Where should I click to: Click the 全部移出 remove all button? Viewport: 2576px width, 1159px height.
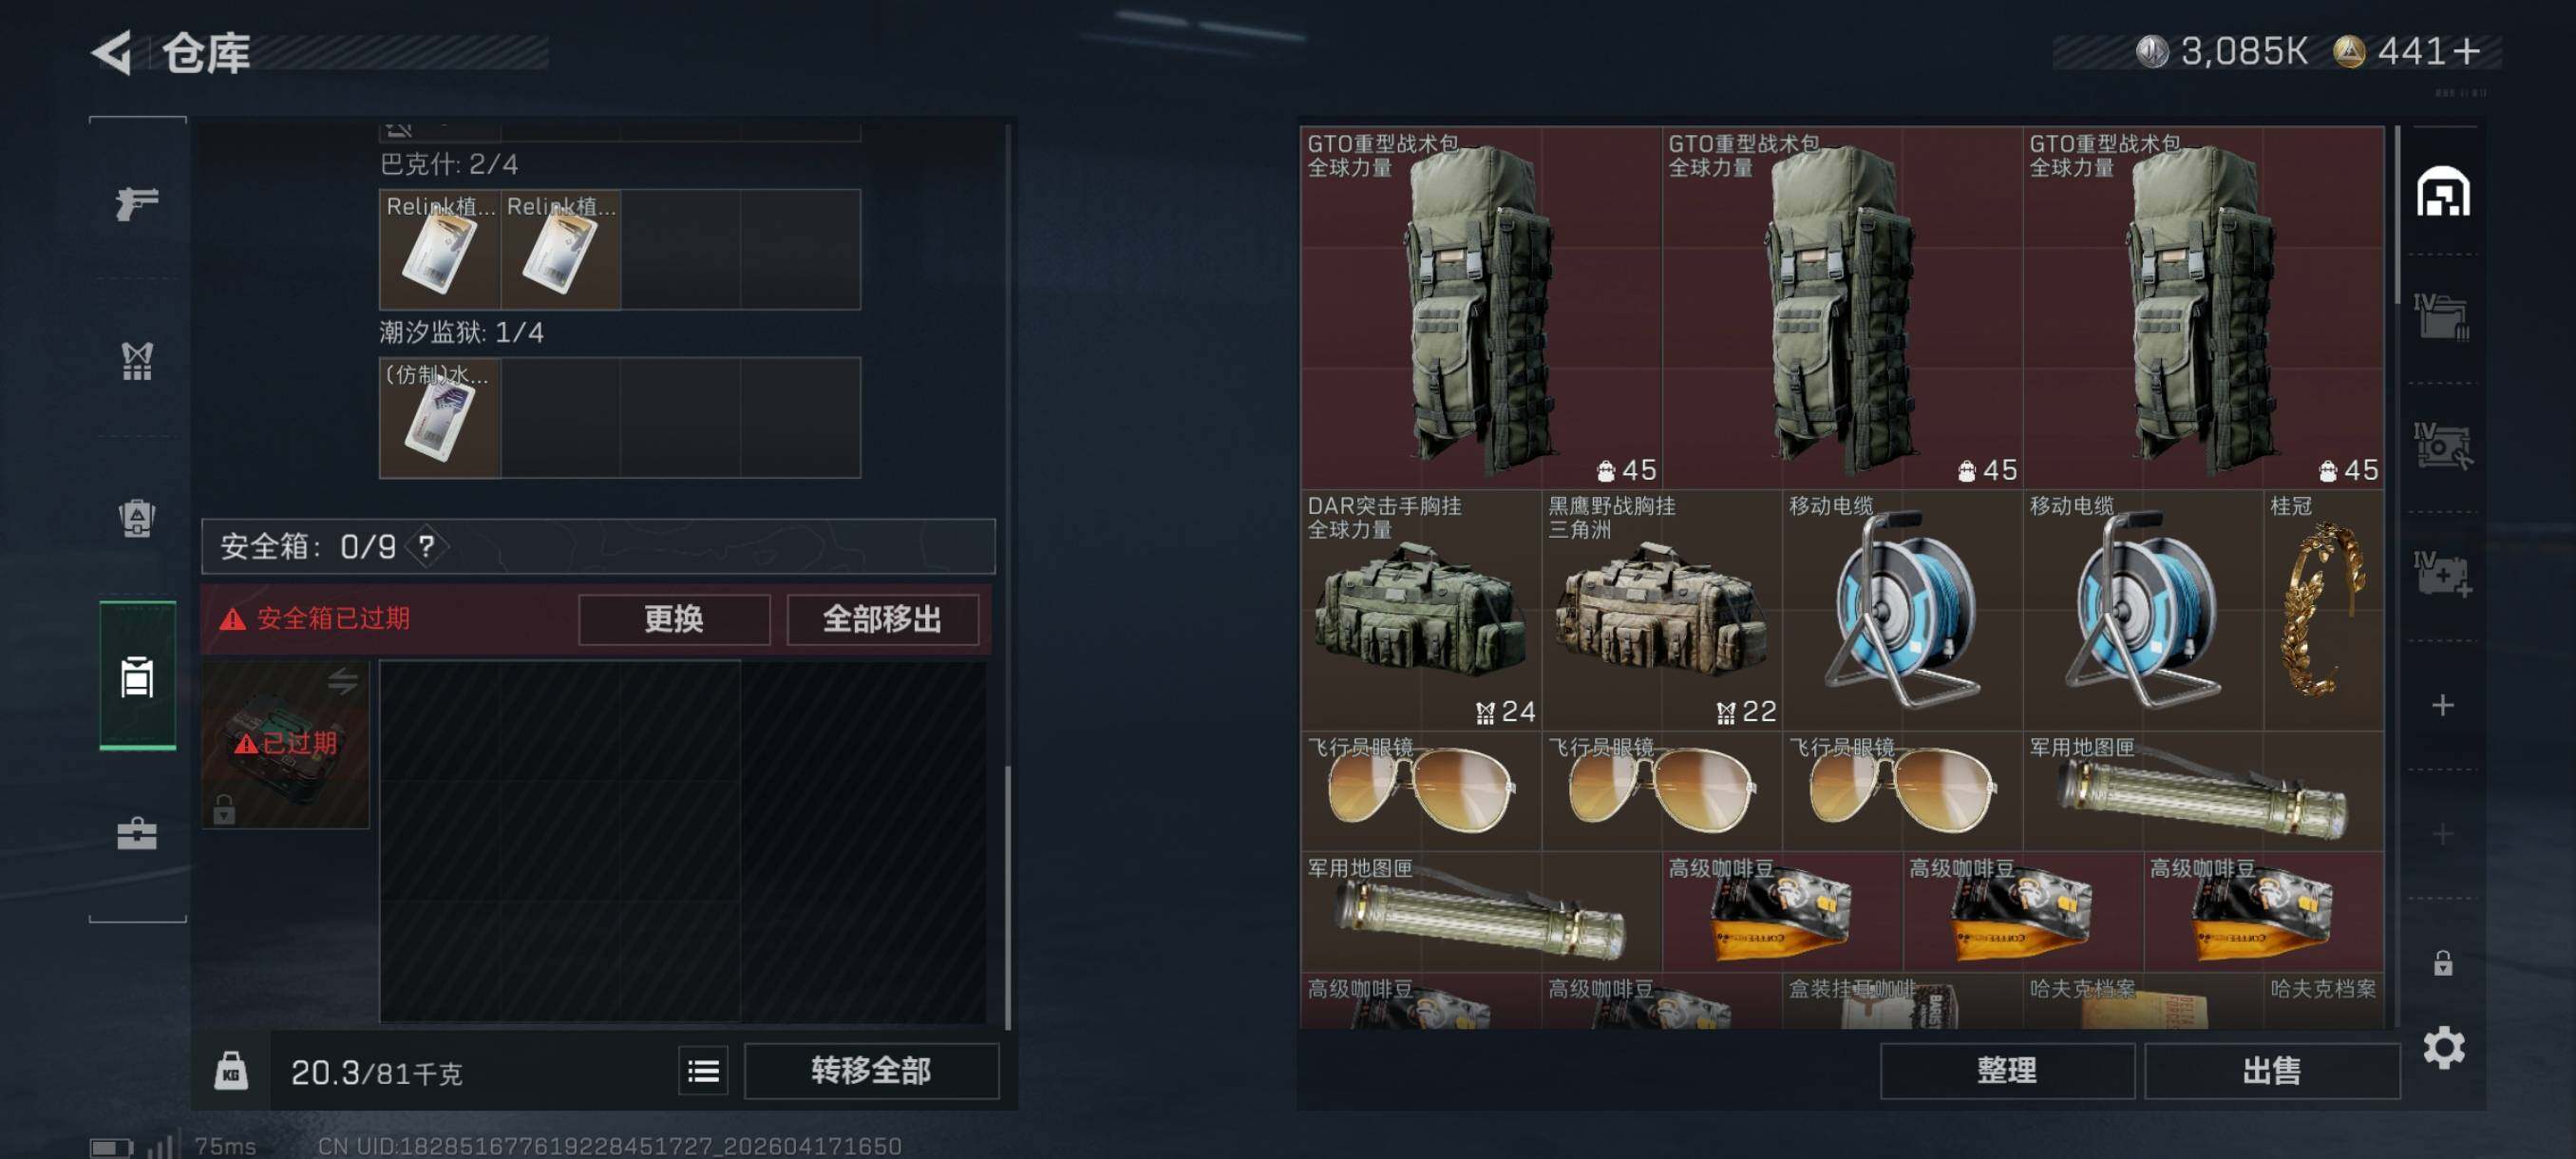[x=882, y=619]
